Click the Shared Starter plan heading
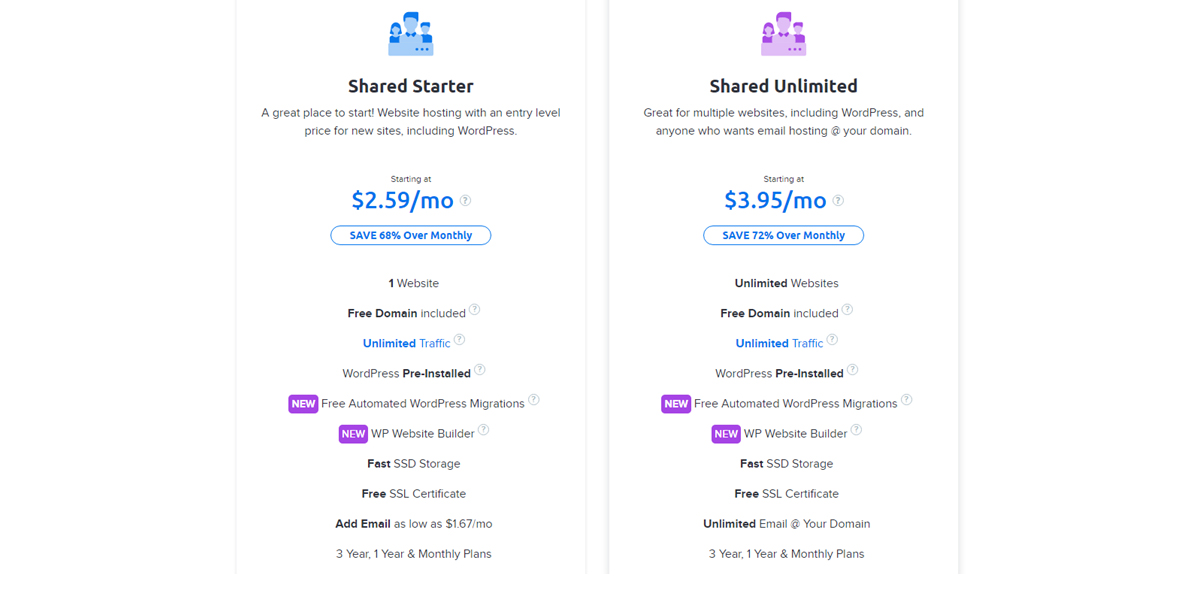1200x600 pixels. pos(410,86)
